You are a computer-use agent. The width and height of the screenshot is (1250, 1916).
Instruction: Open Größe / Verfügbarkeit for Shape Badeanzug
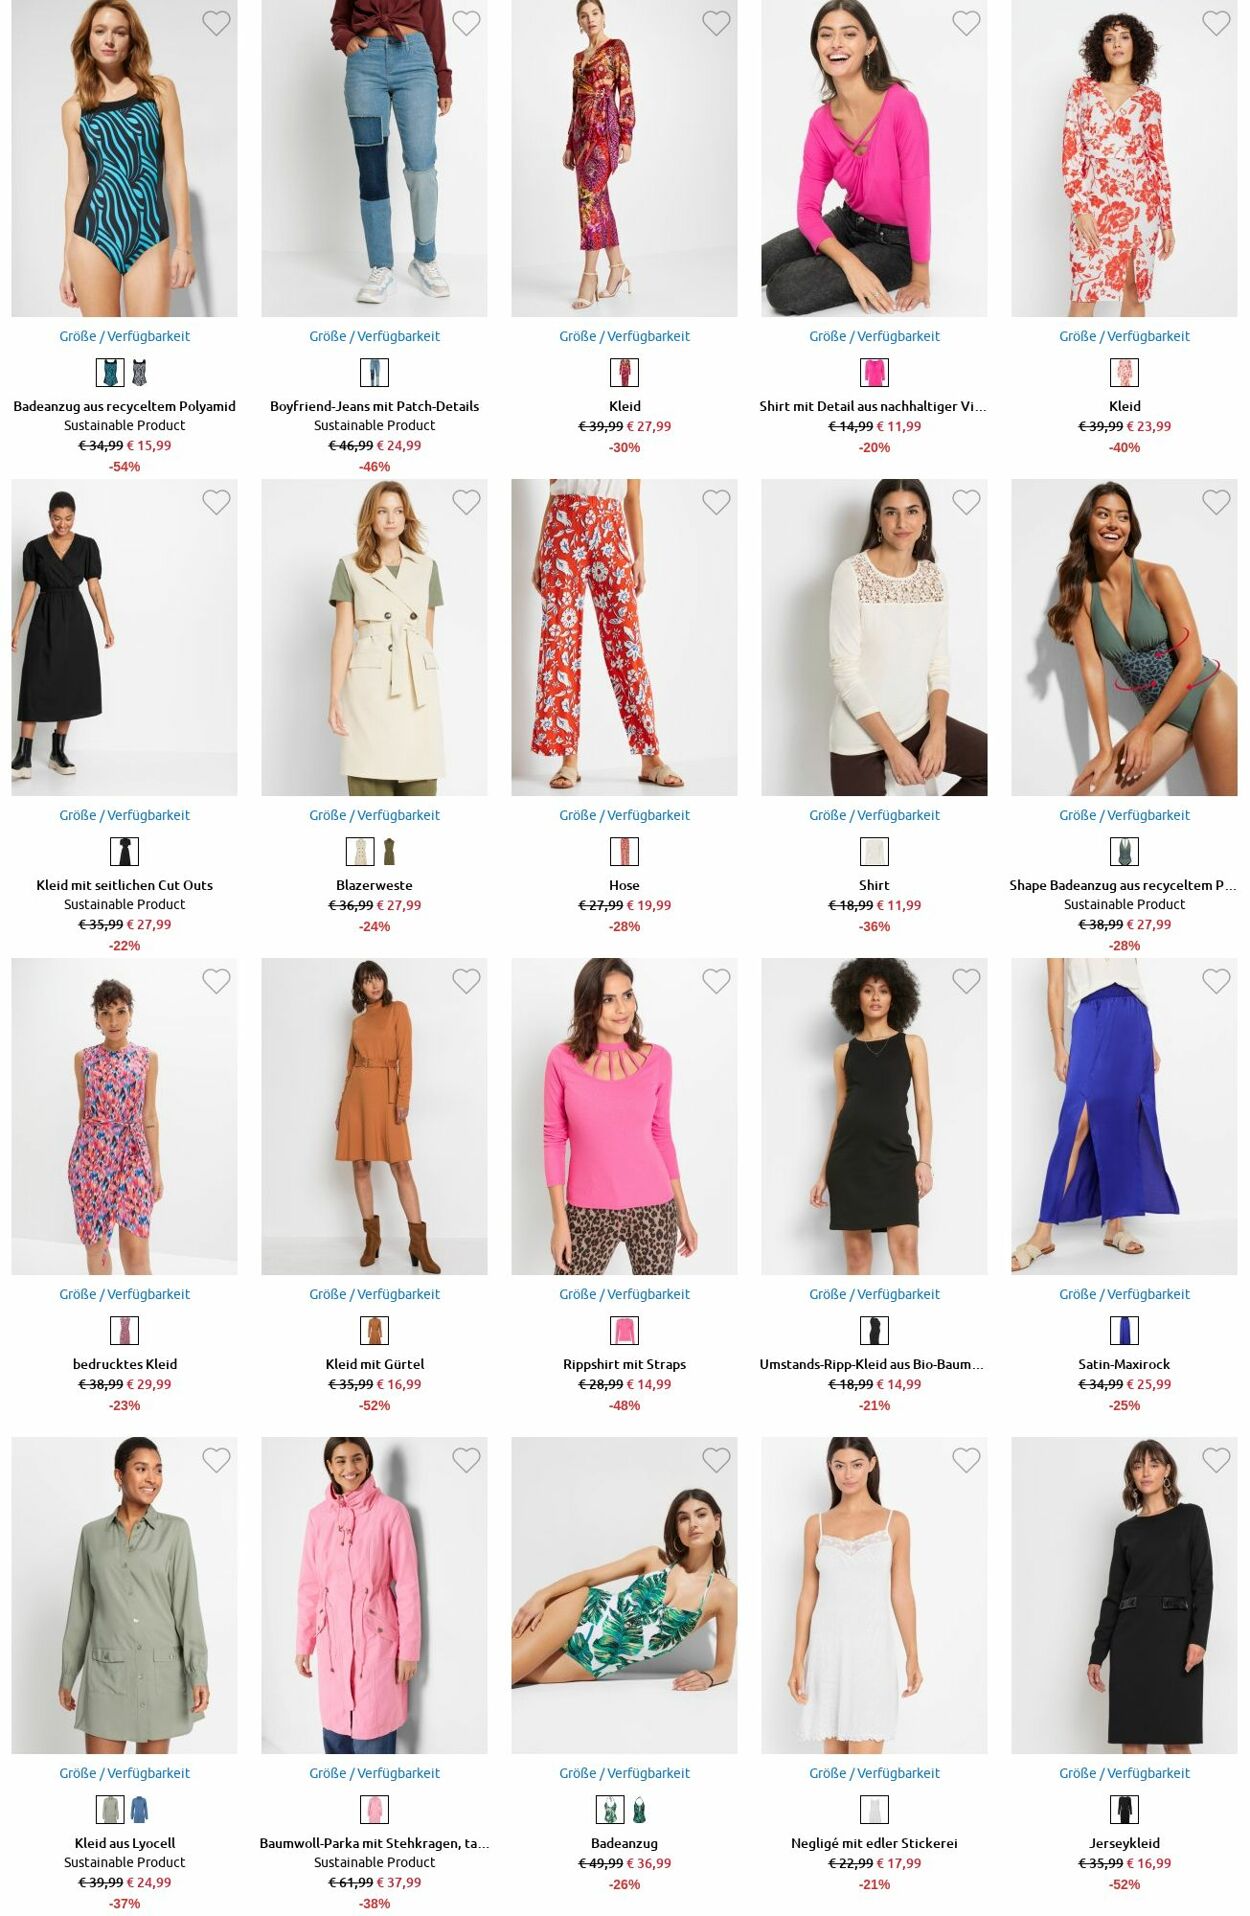coord(1124,815)
